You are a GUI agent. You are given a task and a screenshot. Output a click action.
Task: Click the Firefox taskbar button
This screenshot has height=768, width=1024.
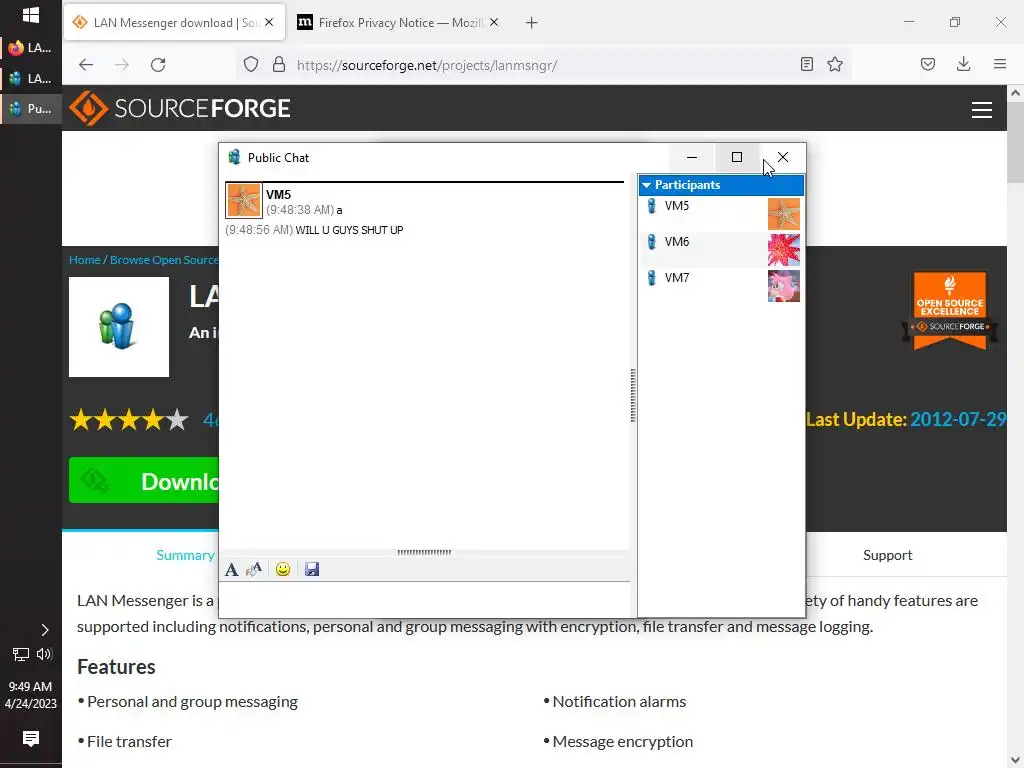31,48
